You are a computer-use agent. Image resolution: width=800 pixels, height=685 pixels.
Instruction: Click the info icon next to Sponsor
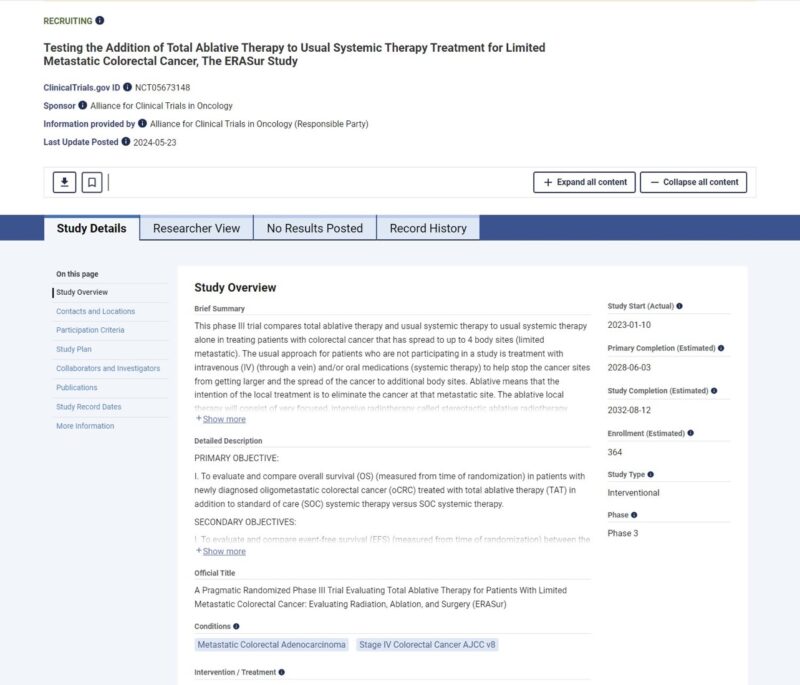point(83,105)
